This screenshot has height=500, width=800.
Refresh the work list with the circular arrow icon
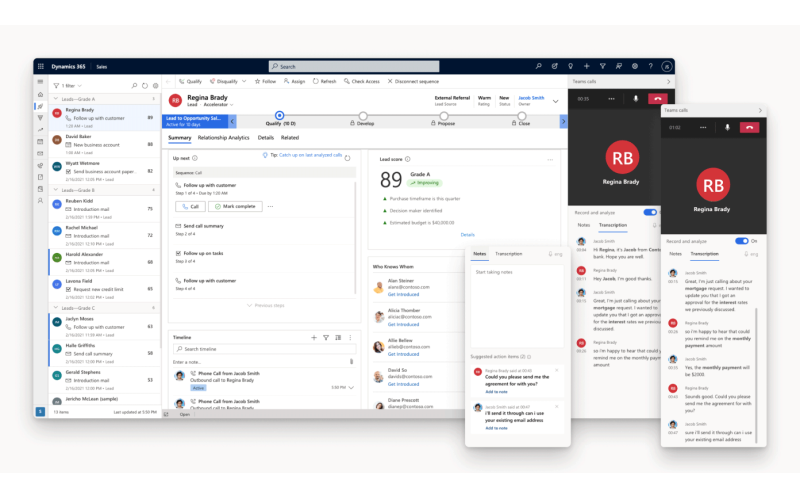145,86
